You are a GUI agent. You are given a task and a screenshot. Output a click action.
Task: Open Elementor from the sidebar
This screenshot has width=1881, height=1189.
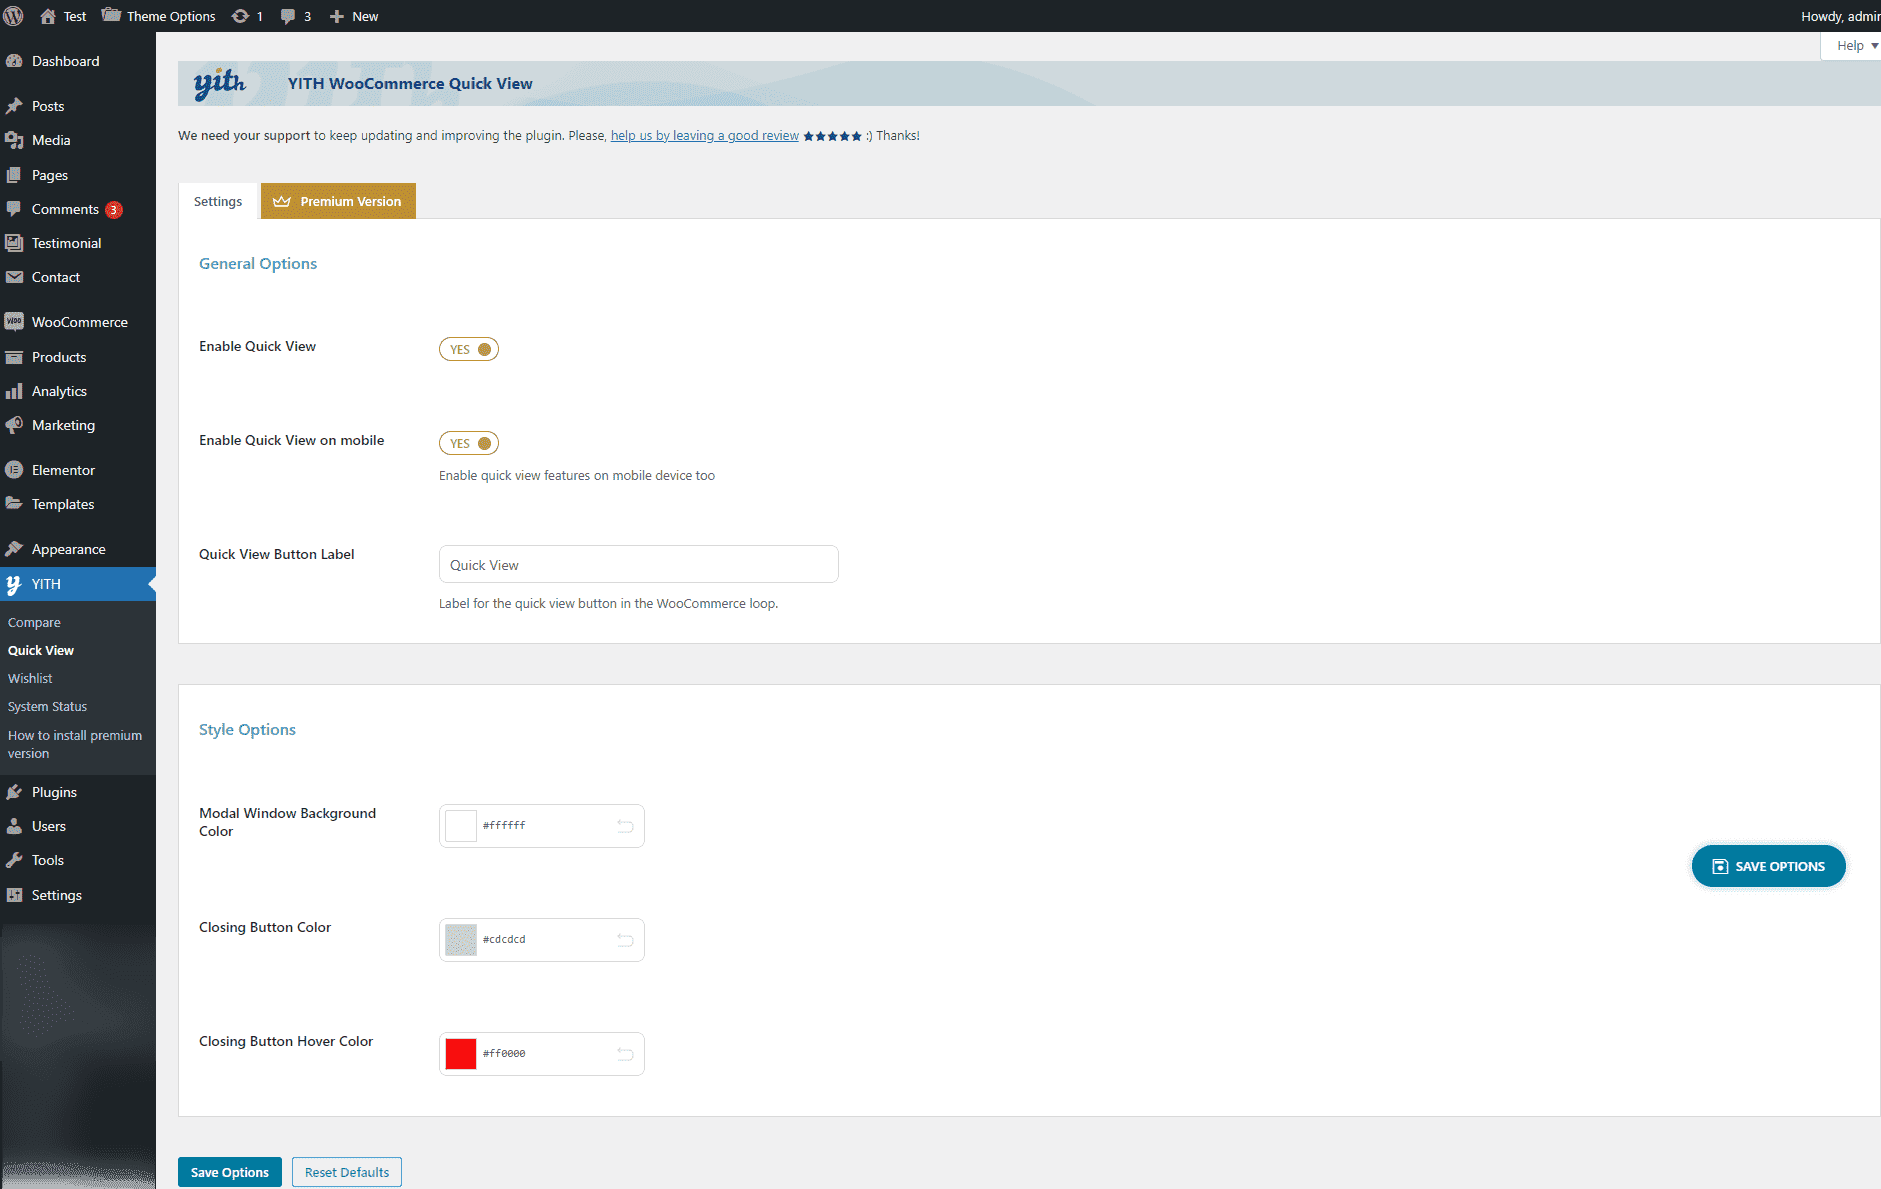point(63,470)
